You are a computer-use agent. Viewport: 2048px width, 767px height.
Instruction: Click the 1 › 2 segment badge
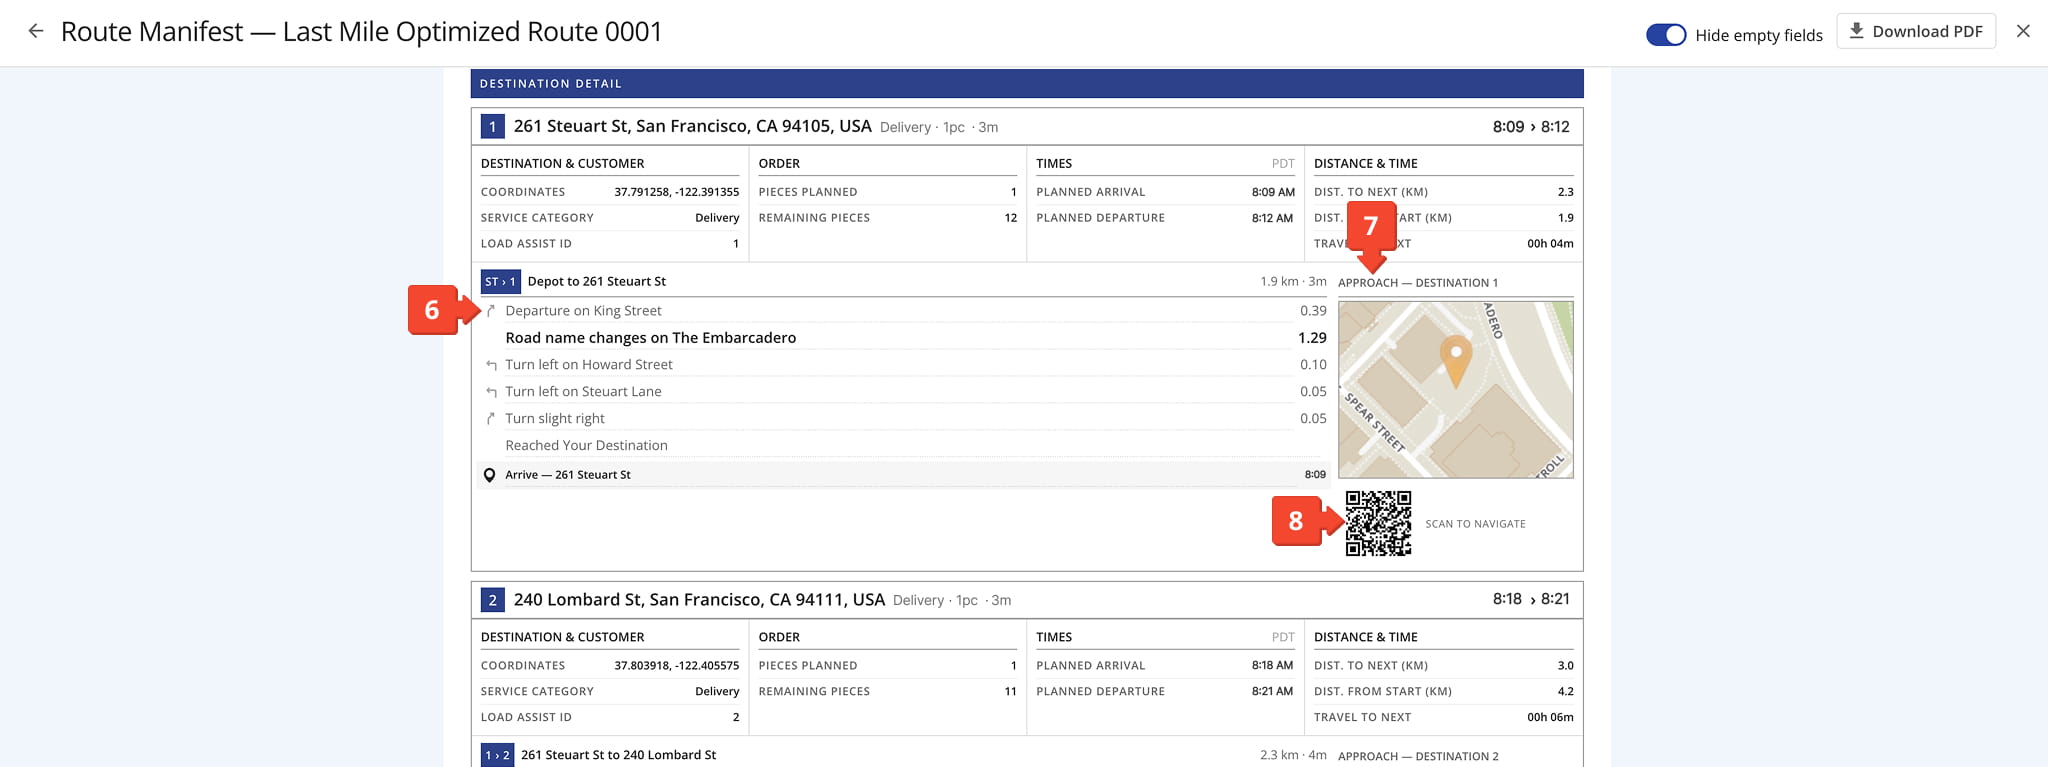498,755
